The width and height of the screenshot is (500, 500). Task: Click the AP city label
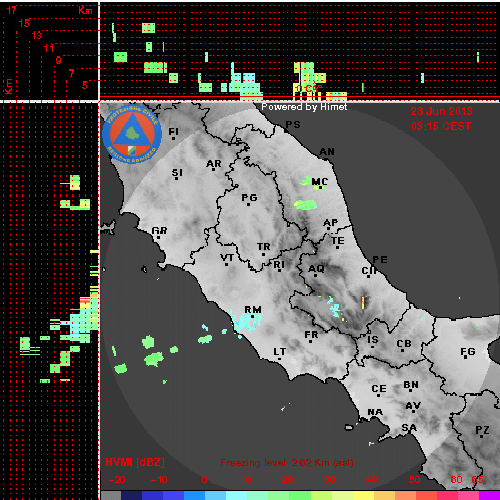[x=331, y=222]
